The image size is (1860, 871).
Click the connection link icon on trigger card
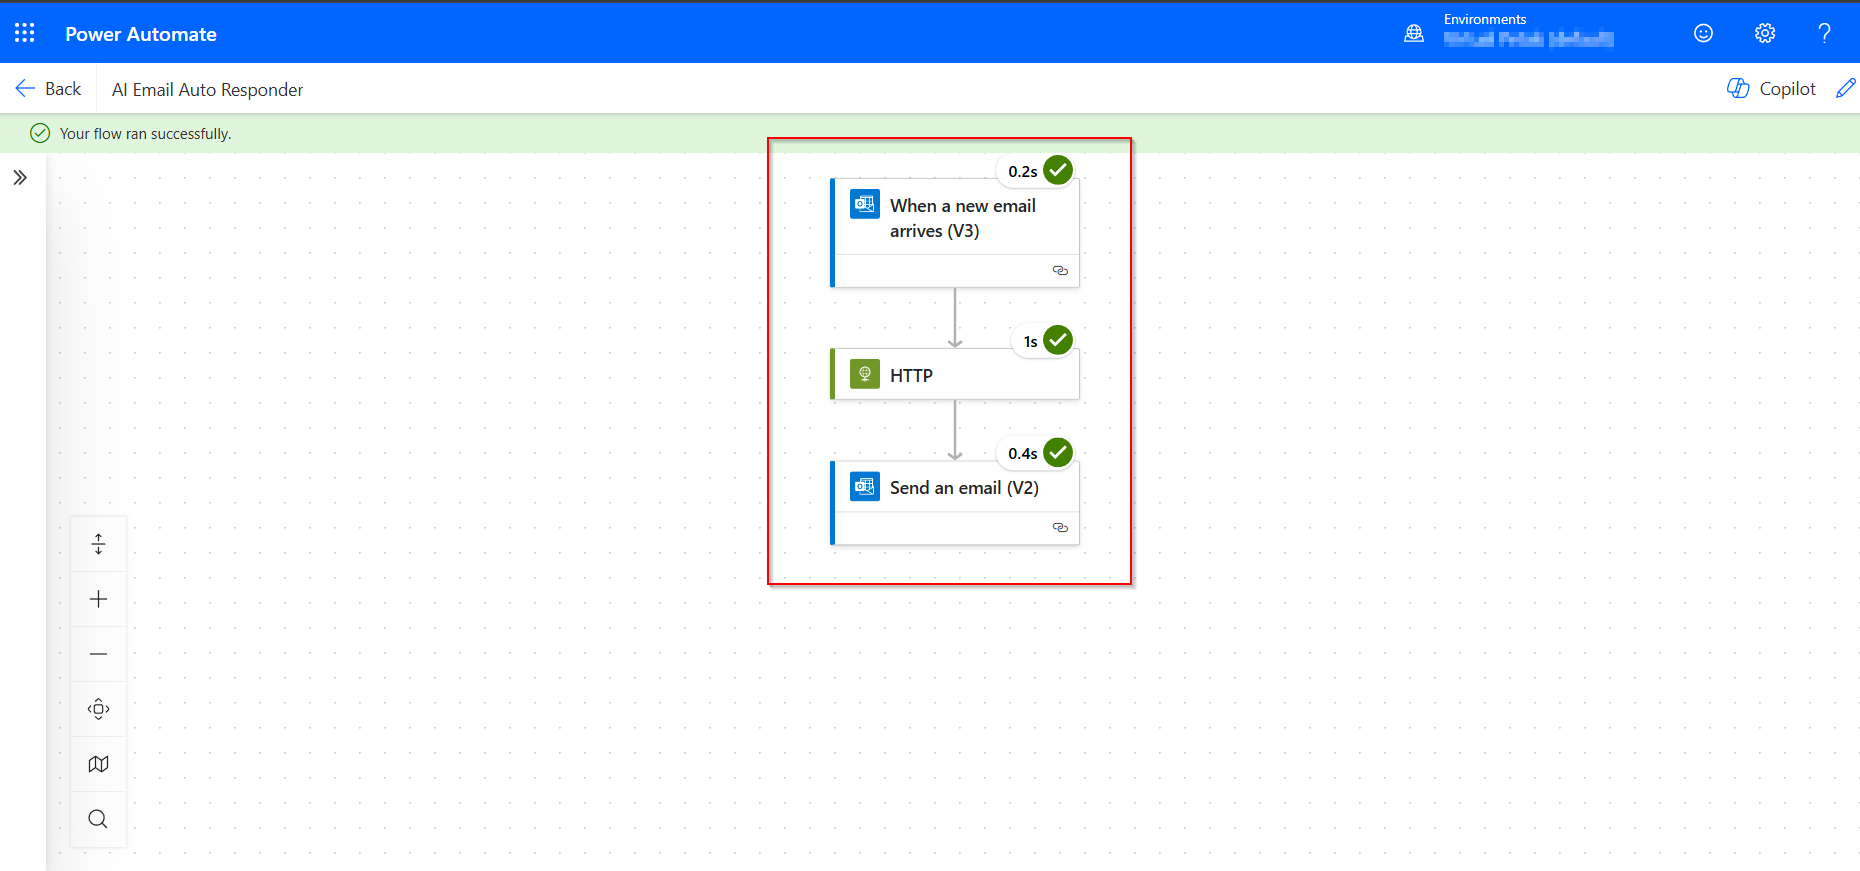[x=1060, y=271]
